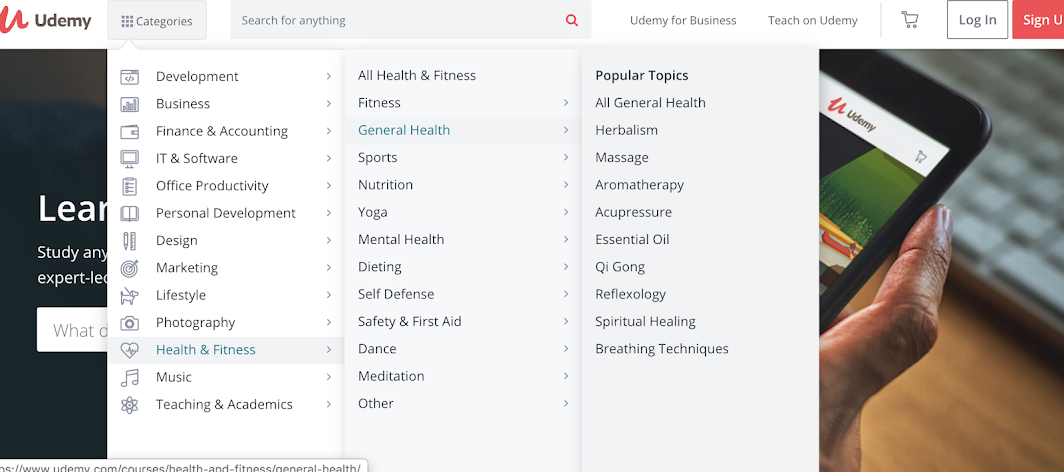Open the Qi Gong topic
Screen dimensions: 1064x472
pyautogui.click(x=620, y=267)
